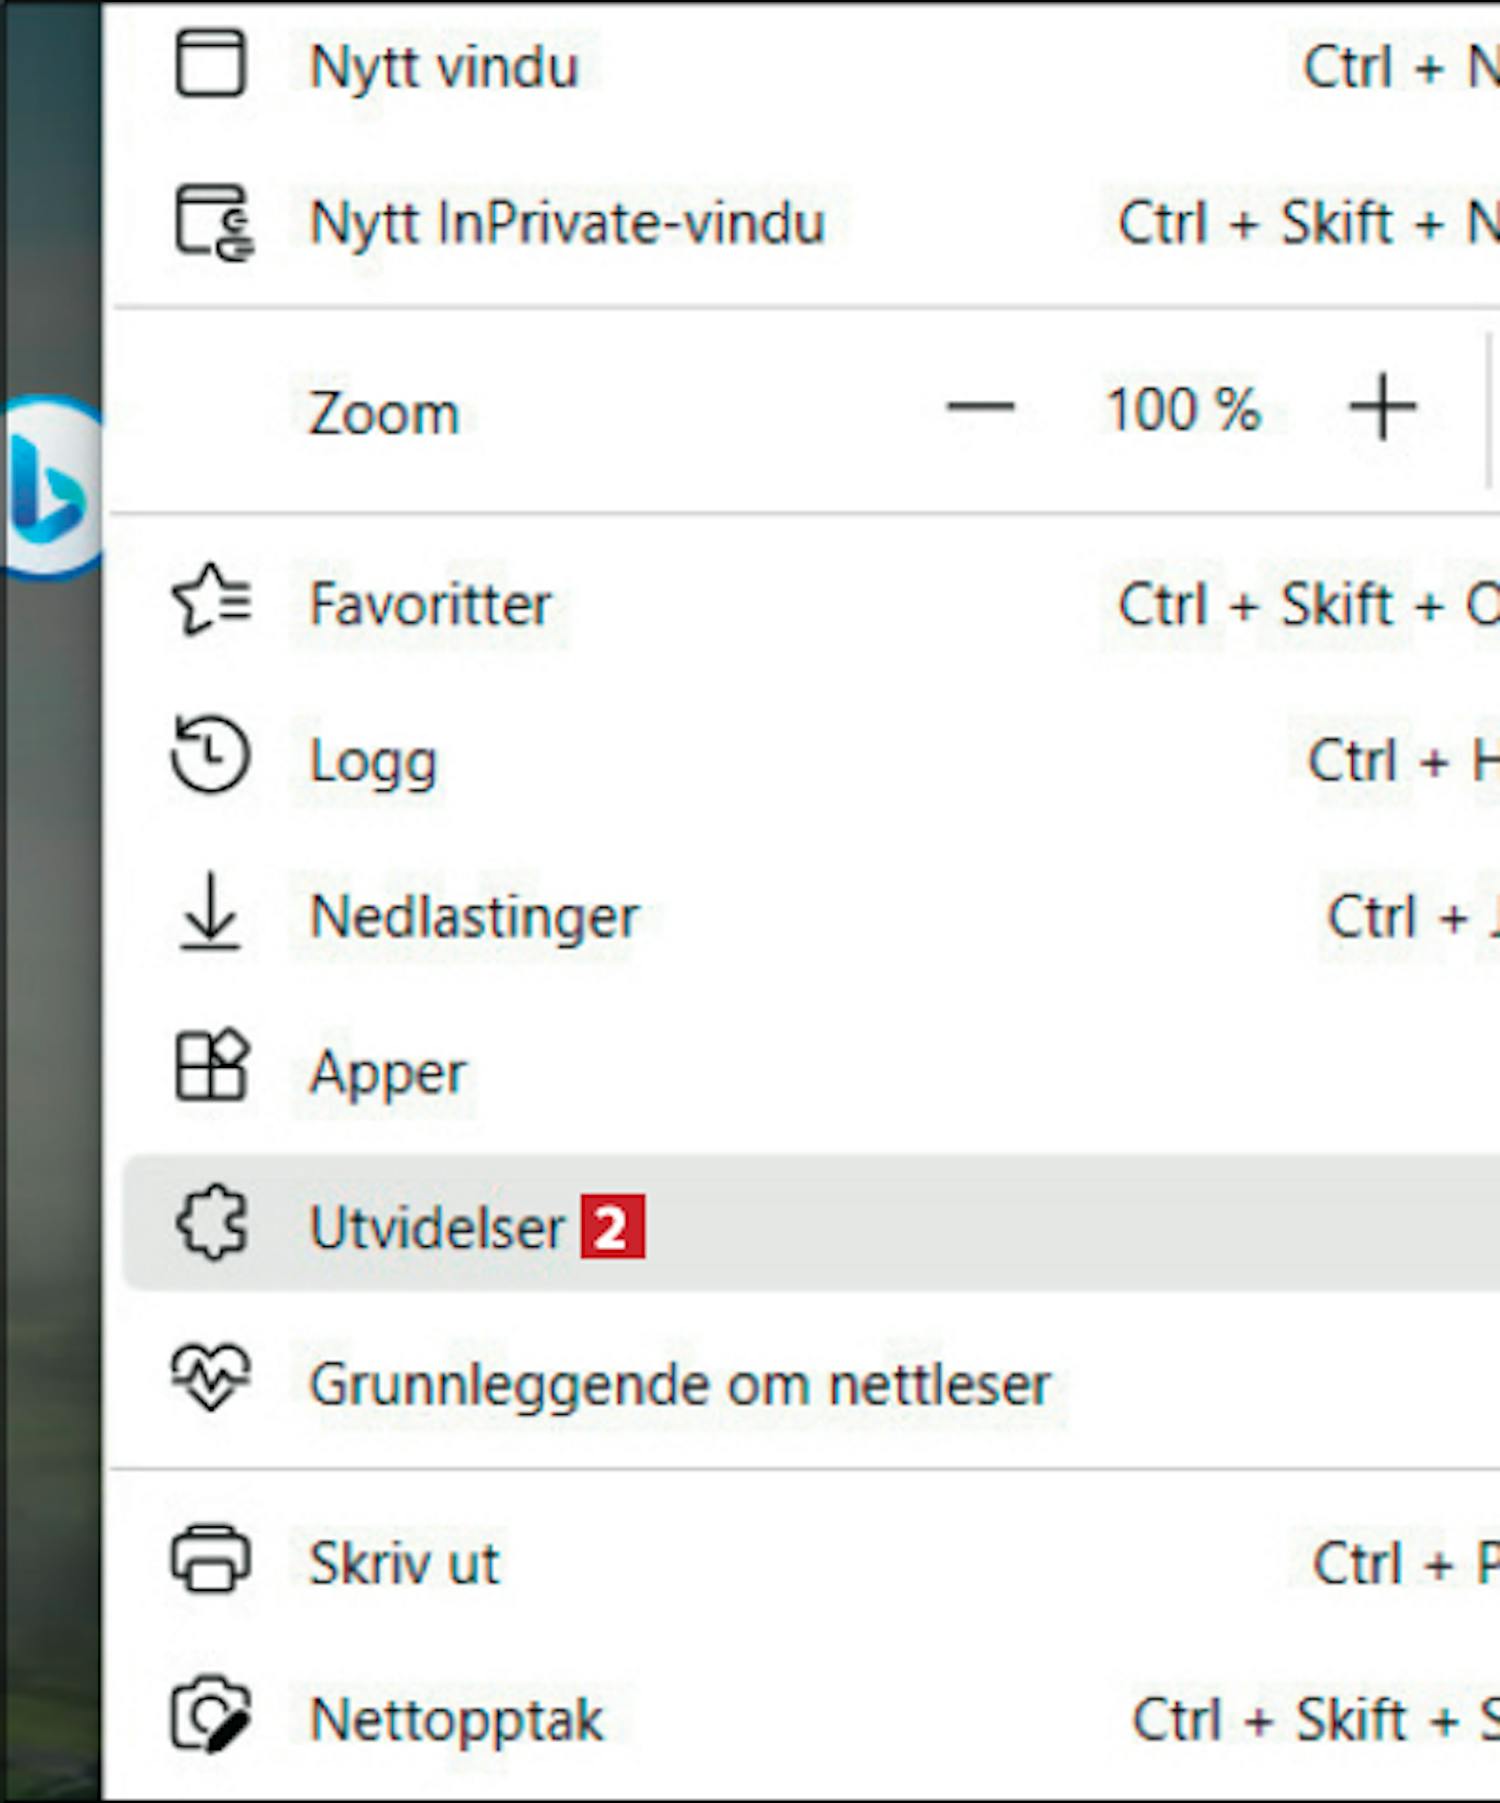Click the Nedlastinger download arrow icon

point(210,912)
